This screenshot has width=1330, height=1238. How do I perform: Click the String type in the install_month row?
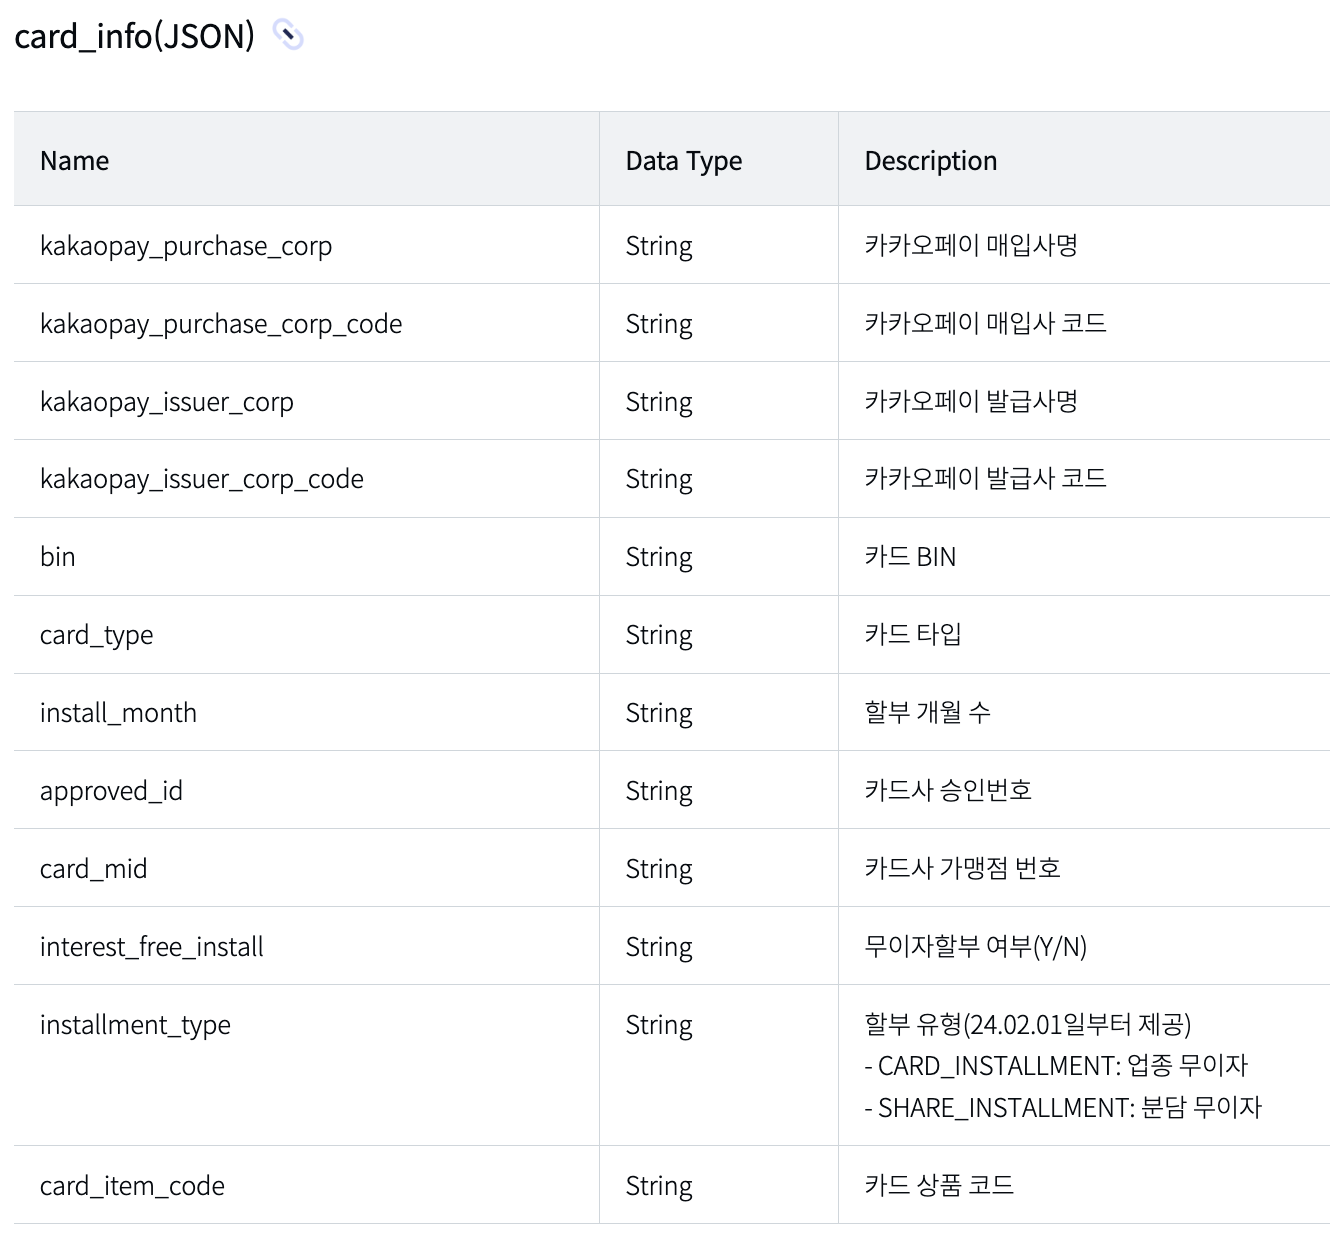(659, 713)
